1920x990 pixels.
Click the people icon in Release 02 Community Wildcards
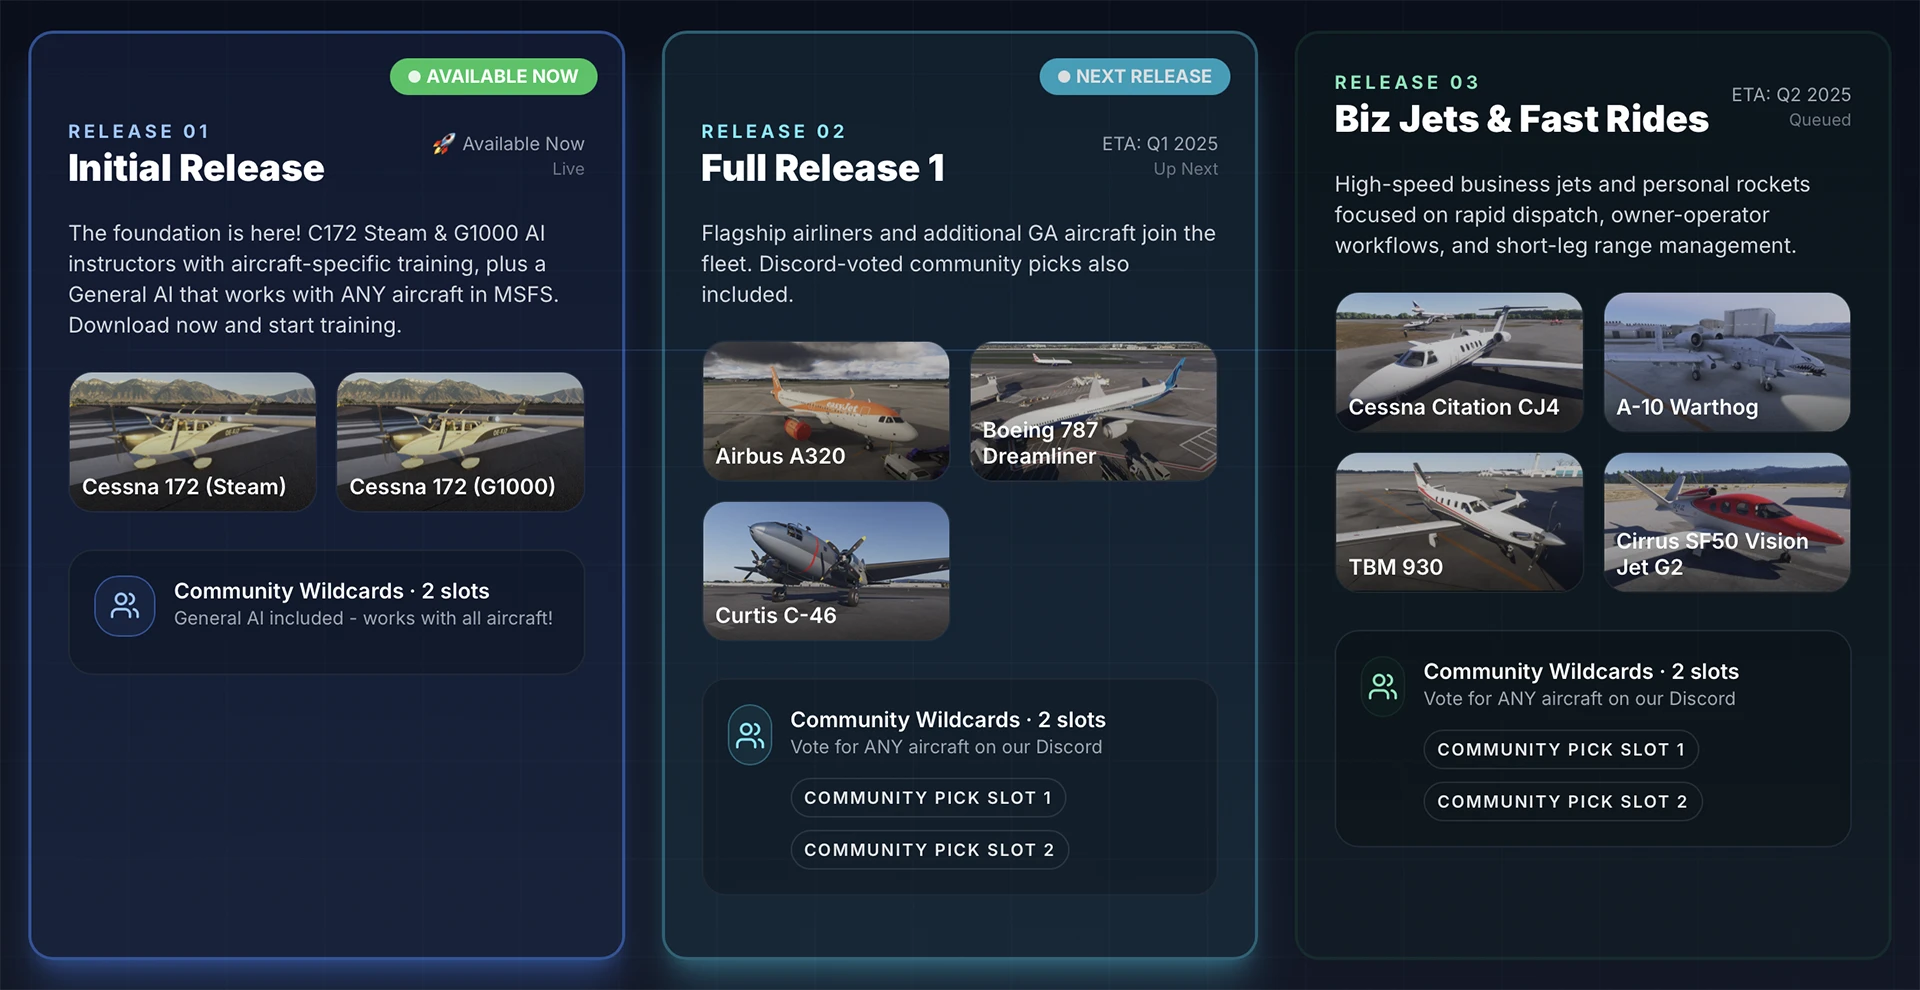[750, 735]
